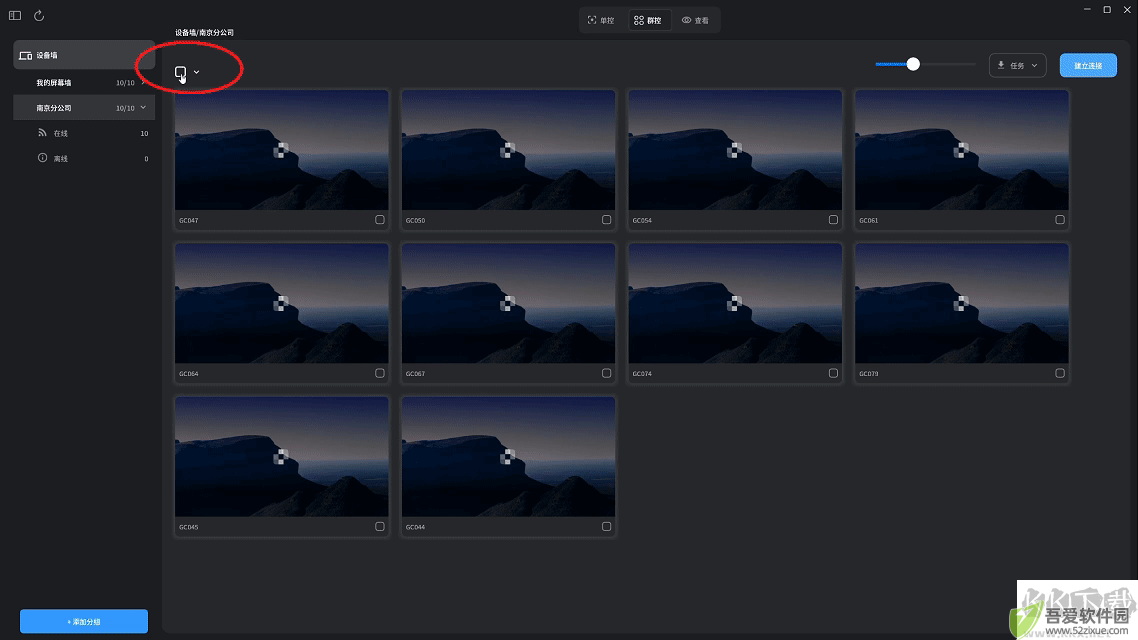Click the refresh icon in title bar
The image size is (1138, 640).
coord(39,15)
